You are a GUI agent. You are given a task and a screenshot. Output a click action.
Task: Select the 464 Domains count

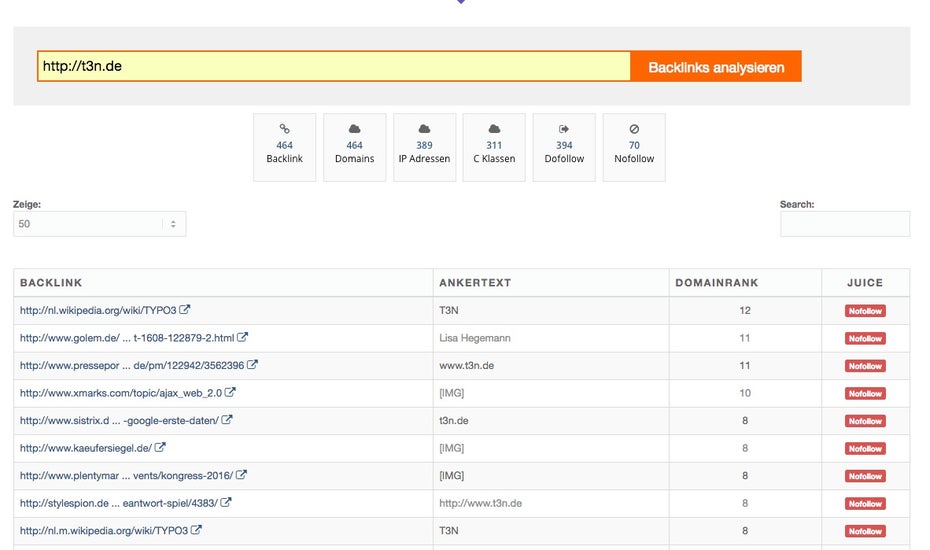[x=355, y=145]
